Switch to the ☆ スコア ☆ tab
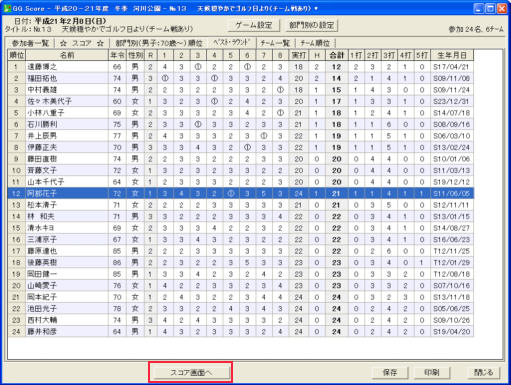511x385 pixels. 81,43
